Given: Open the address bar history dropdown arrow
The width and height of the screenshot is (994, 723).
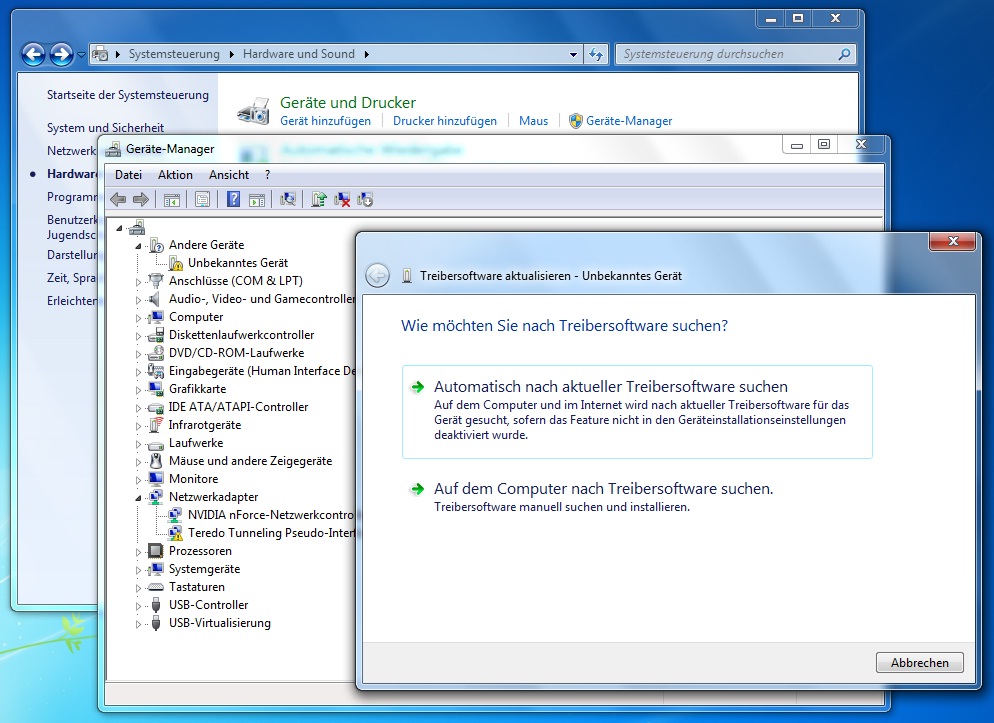Looking at the screenshot, I should click(573, 54).
